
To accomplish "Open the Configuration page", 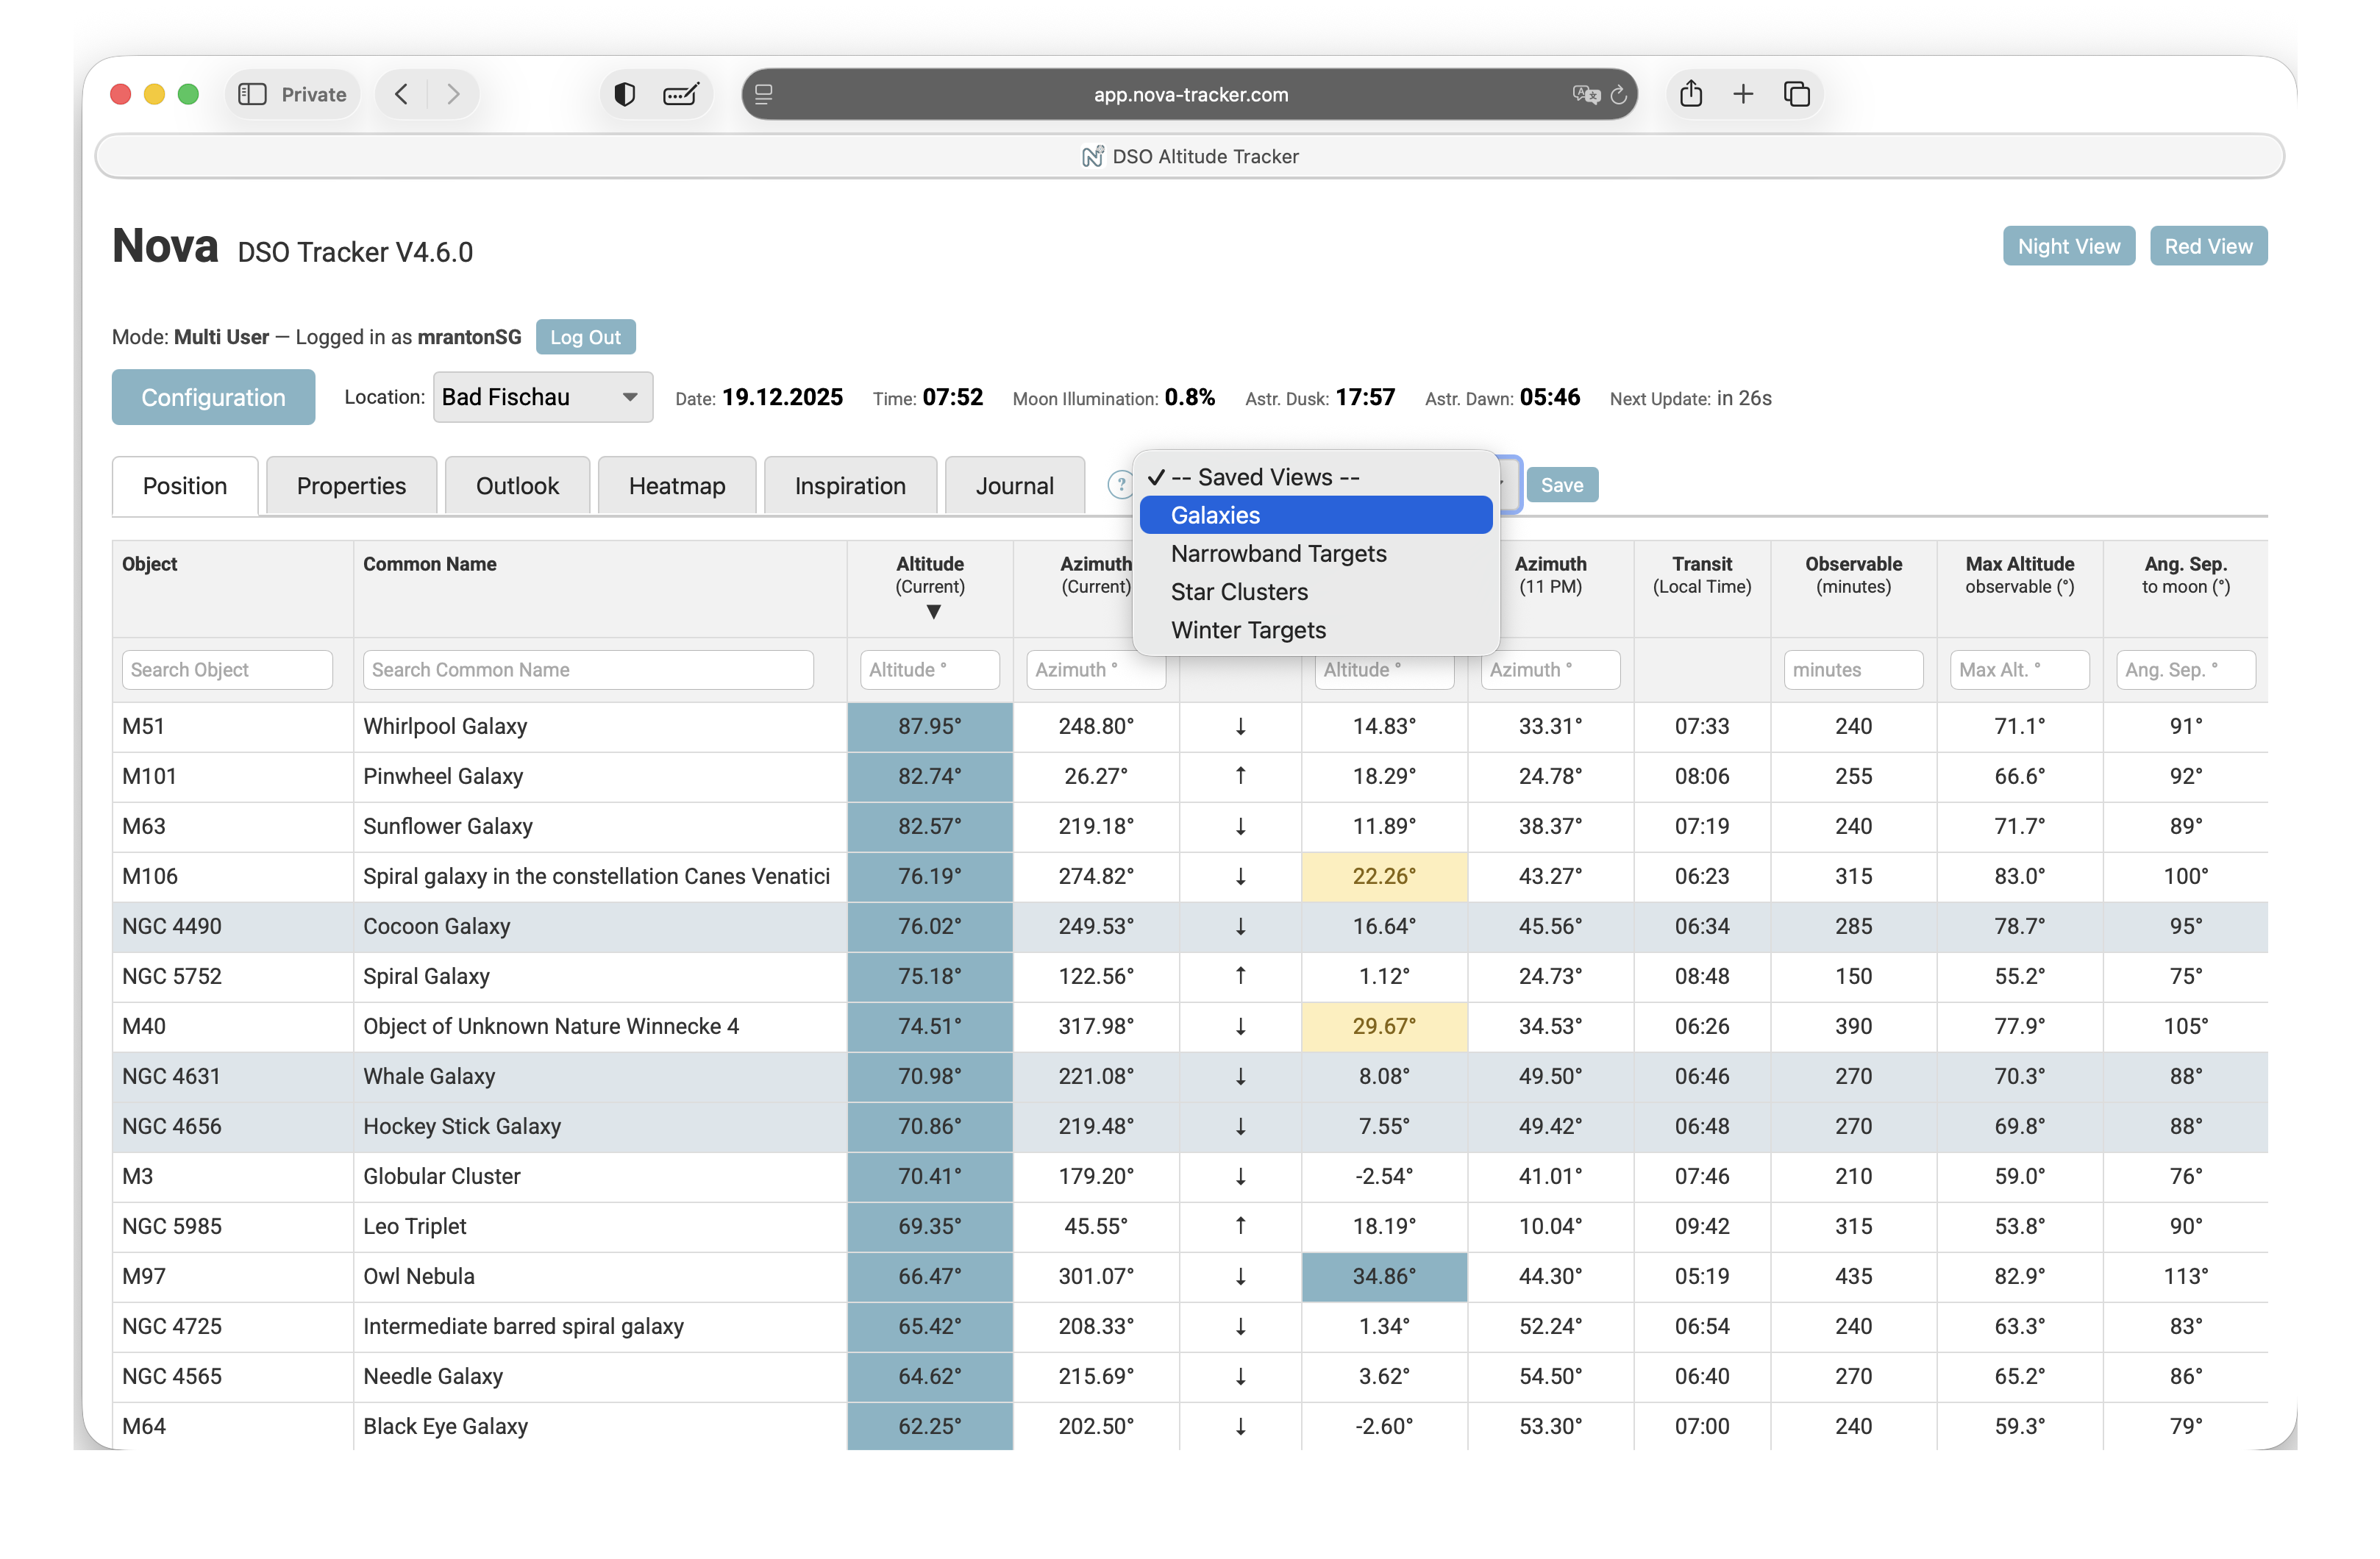I will click(x=213, y=397).
